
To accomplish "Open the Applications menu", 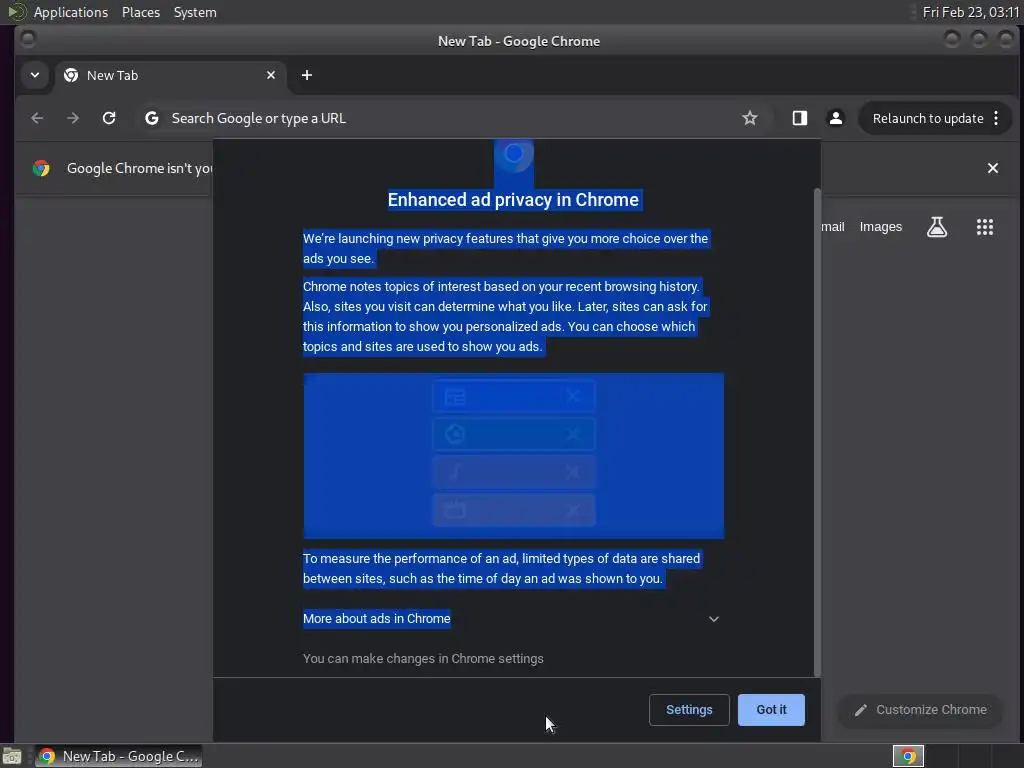I will pyautogui.click(x=71, y=12).
